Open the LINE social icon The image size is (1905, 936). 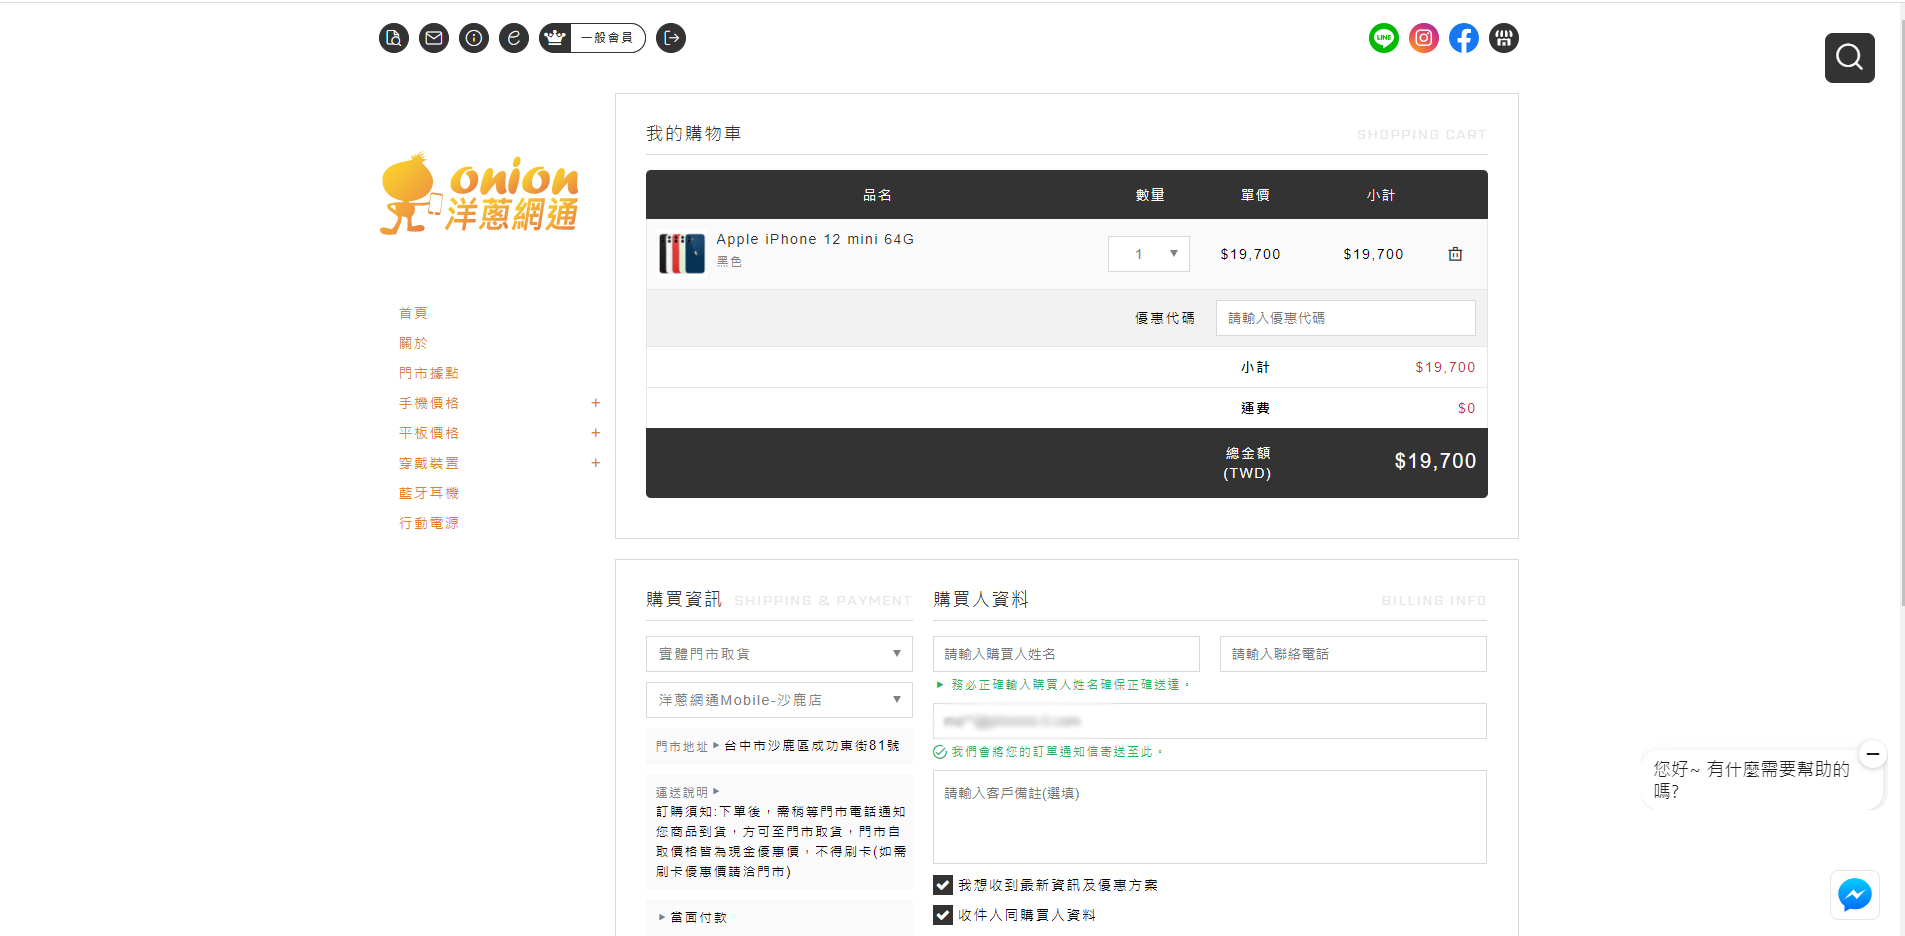[1383, 38]
